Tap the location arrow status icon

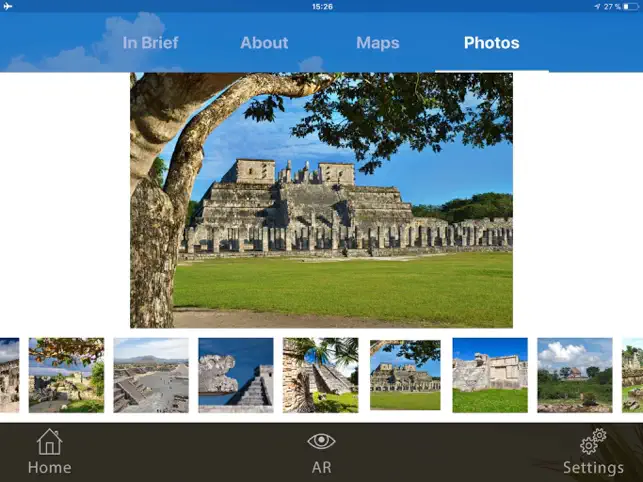click(x=597, y=7)
